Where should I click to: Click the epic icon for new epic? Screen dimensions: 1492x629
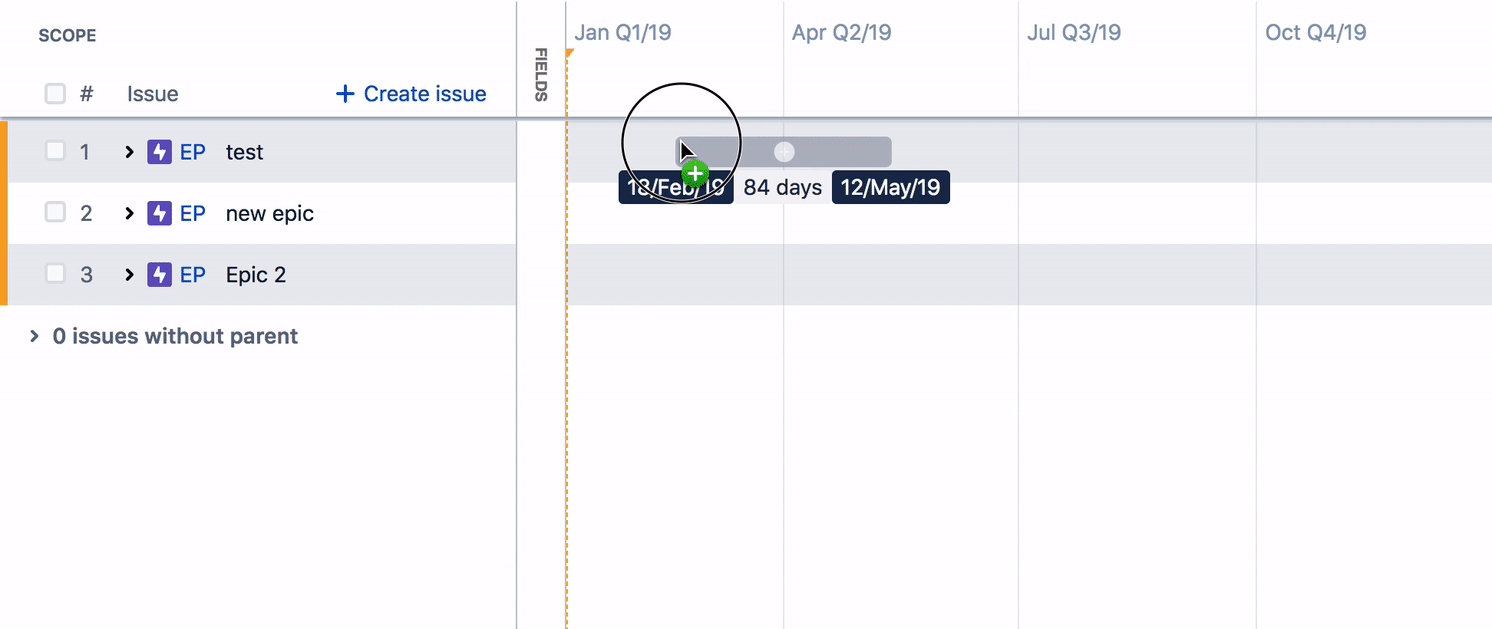tap(159, 213)
